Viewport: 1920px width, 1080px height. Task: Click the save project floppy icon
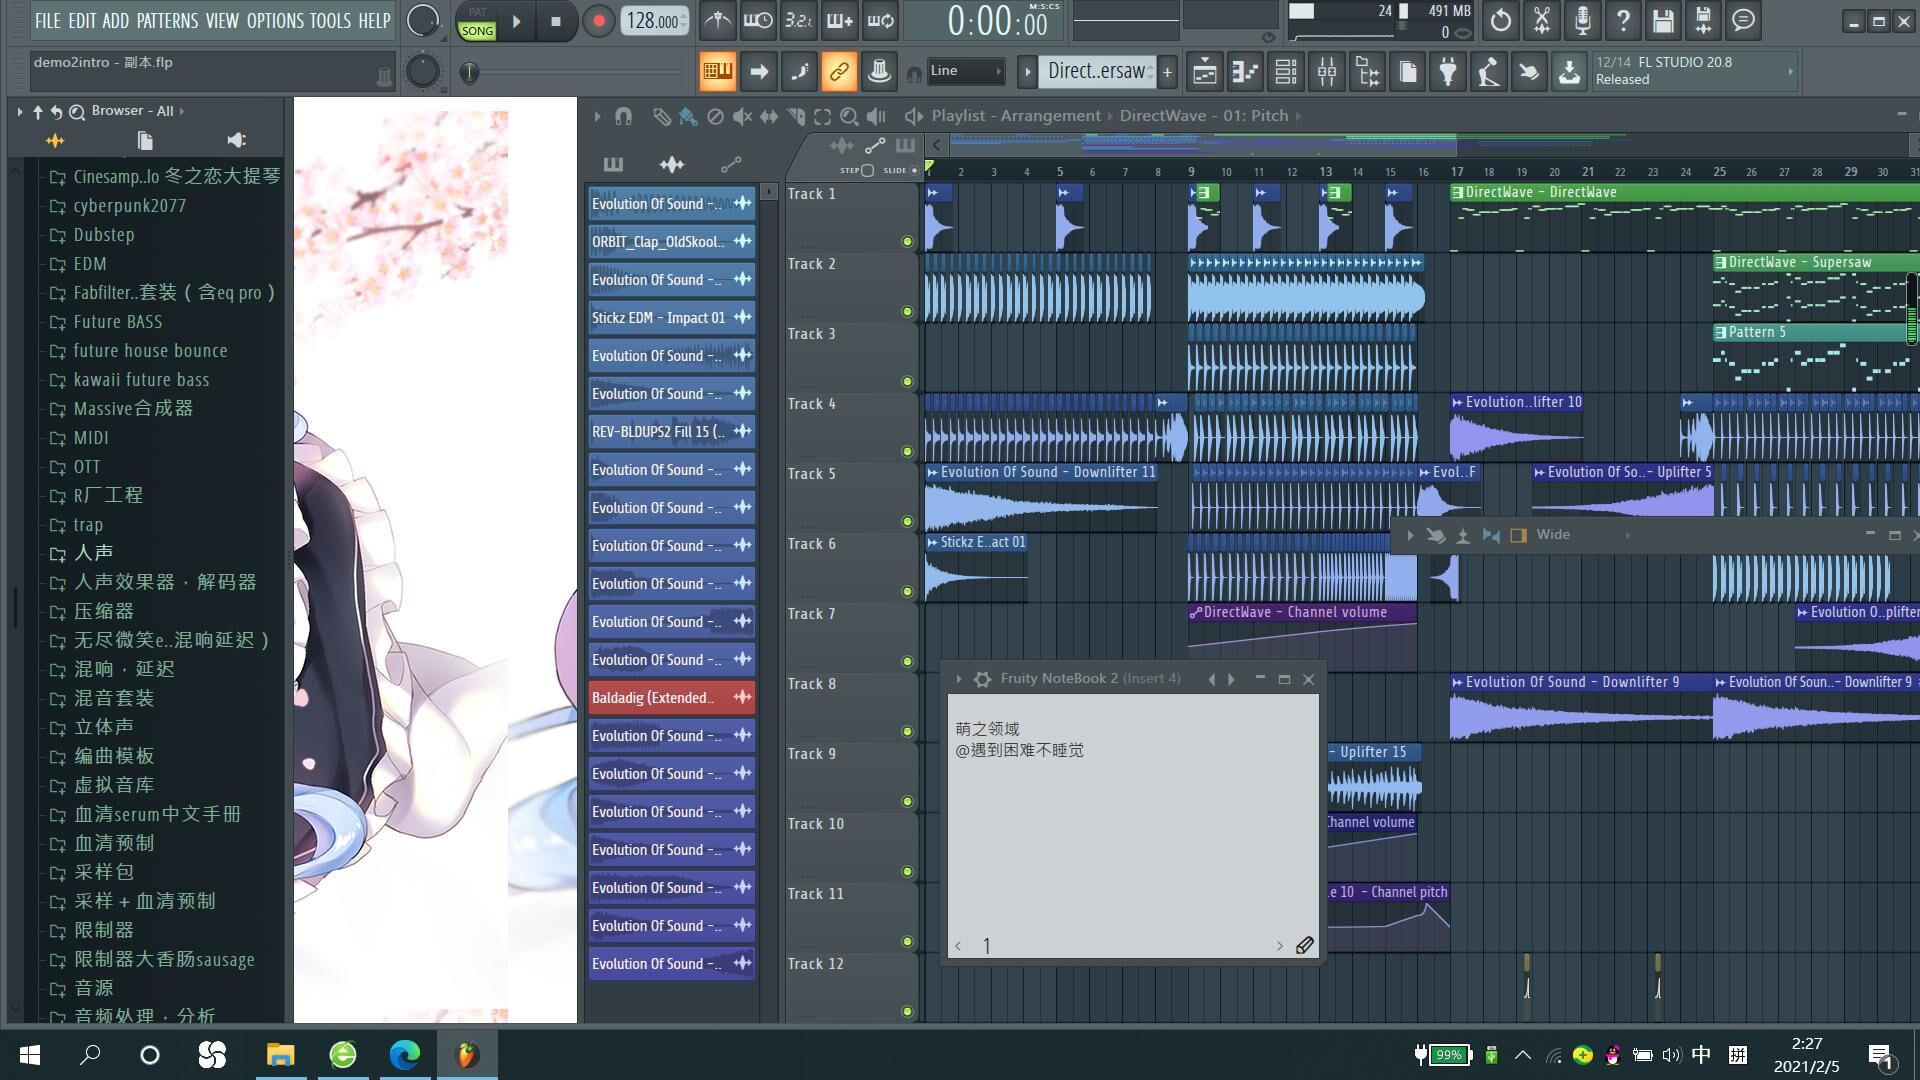(x=1663, y=20)
